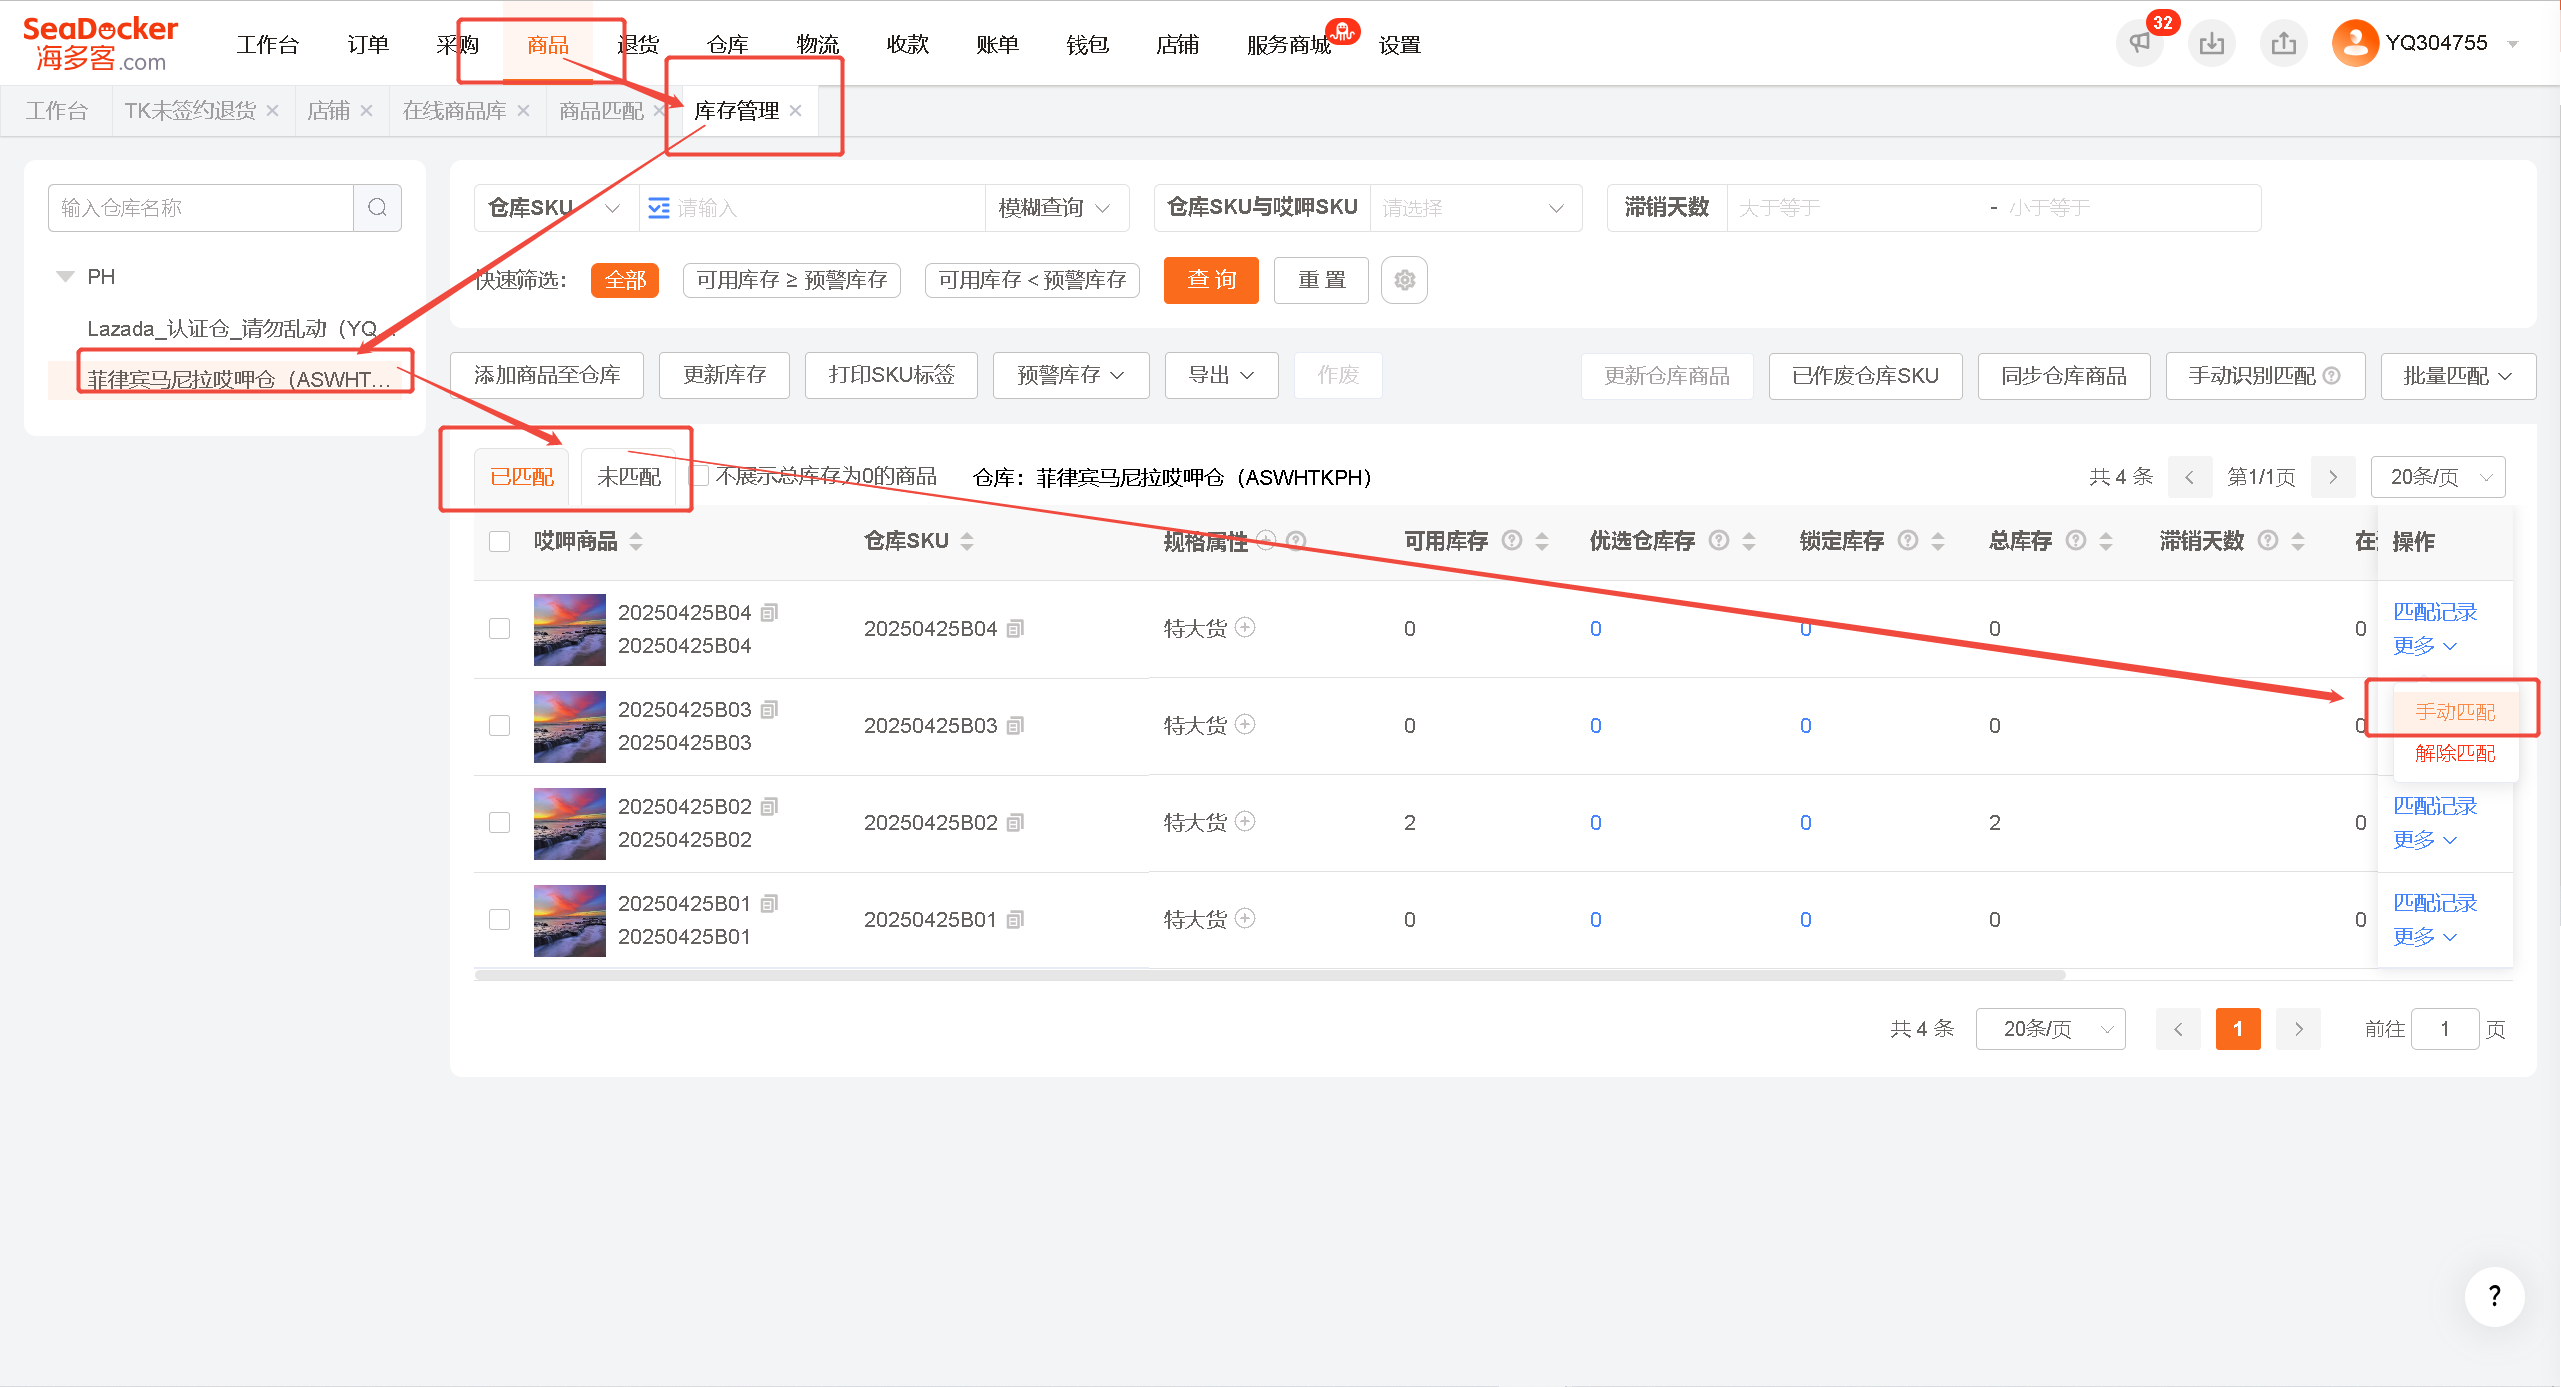Open the 仓库 top menu item
Image resolution: width=2561 pixels, height=1387 pixels.
click(727, 45)
